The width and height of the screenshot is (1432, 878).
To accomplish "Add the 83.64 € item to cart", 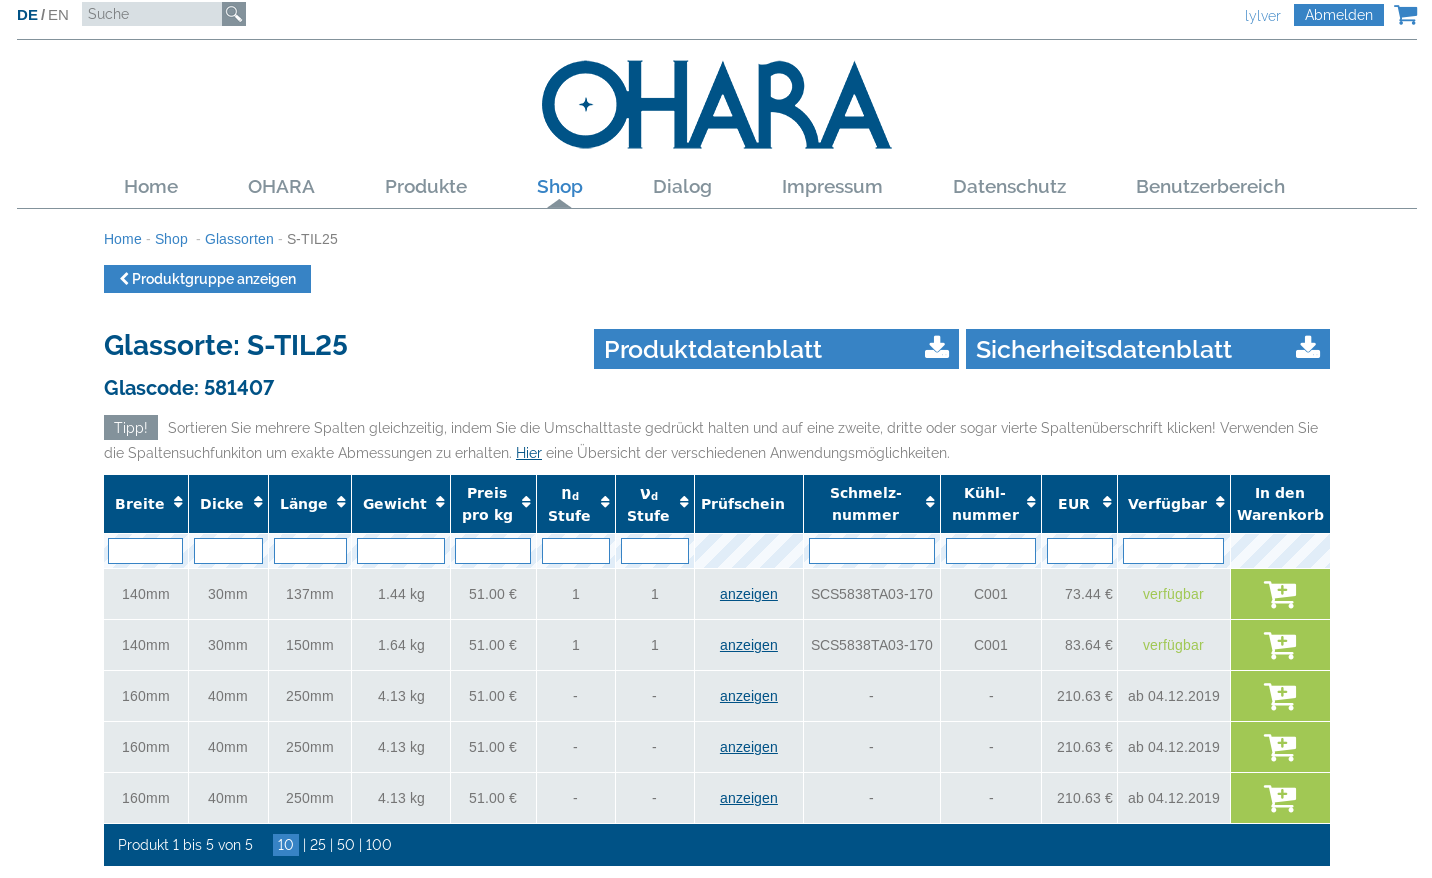I will (x=1280, y=645).
